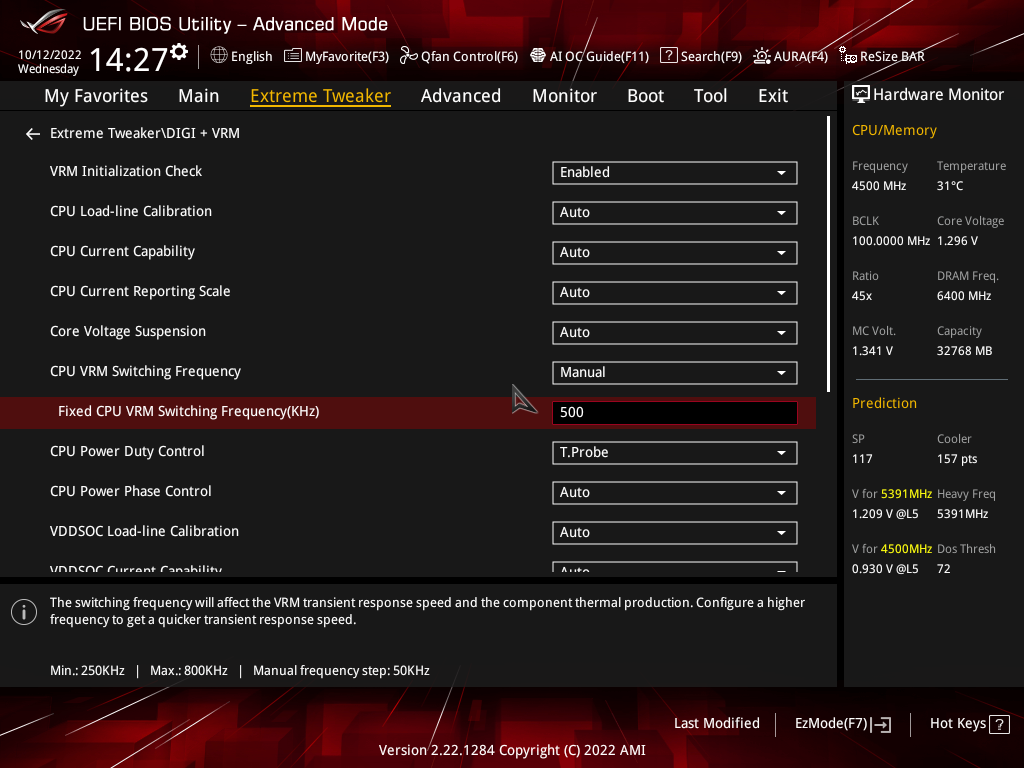Click the 32768 MB capacity value
The height and width of the screenshot is (768, 1024).
[x=965, y=351]
